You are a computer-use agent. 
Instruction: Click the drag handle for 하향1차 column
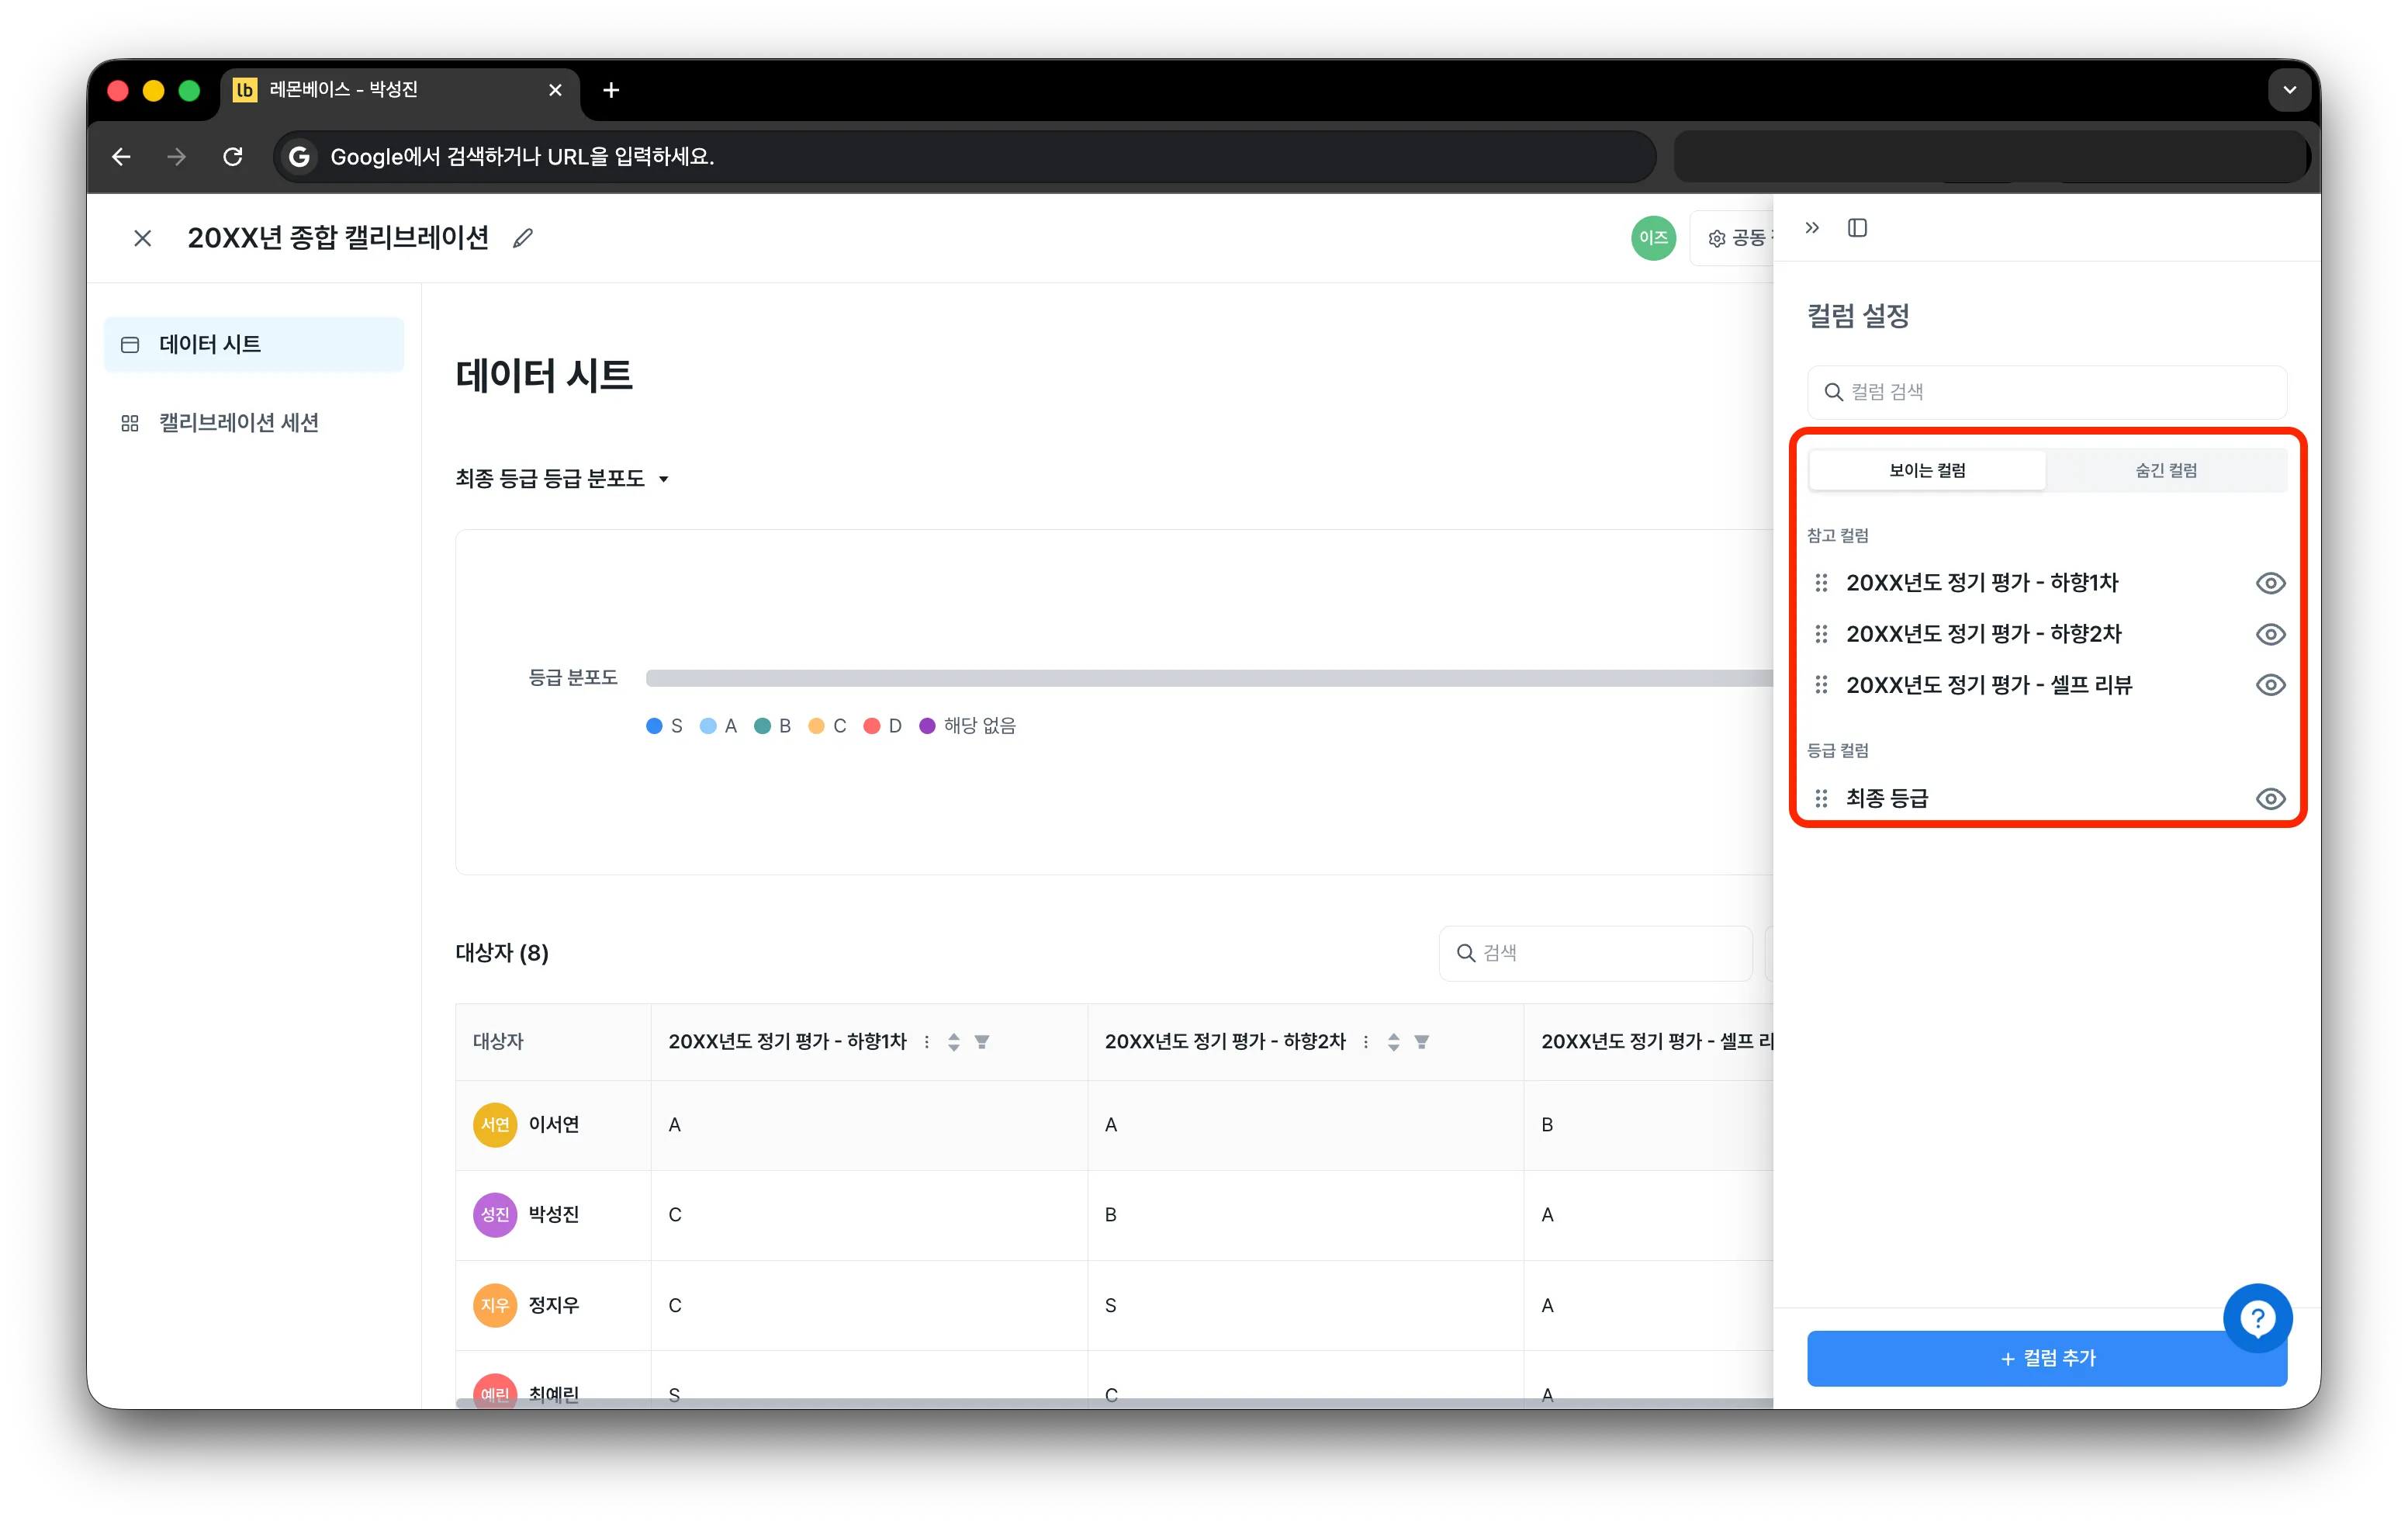pyautogui.click(x=1821, y=583)
